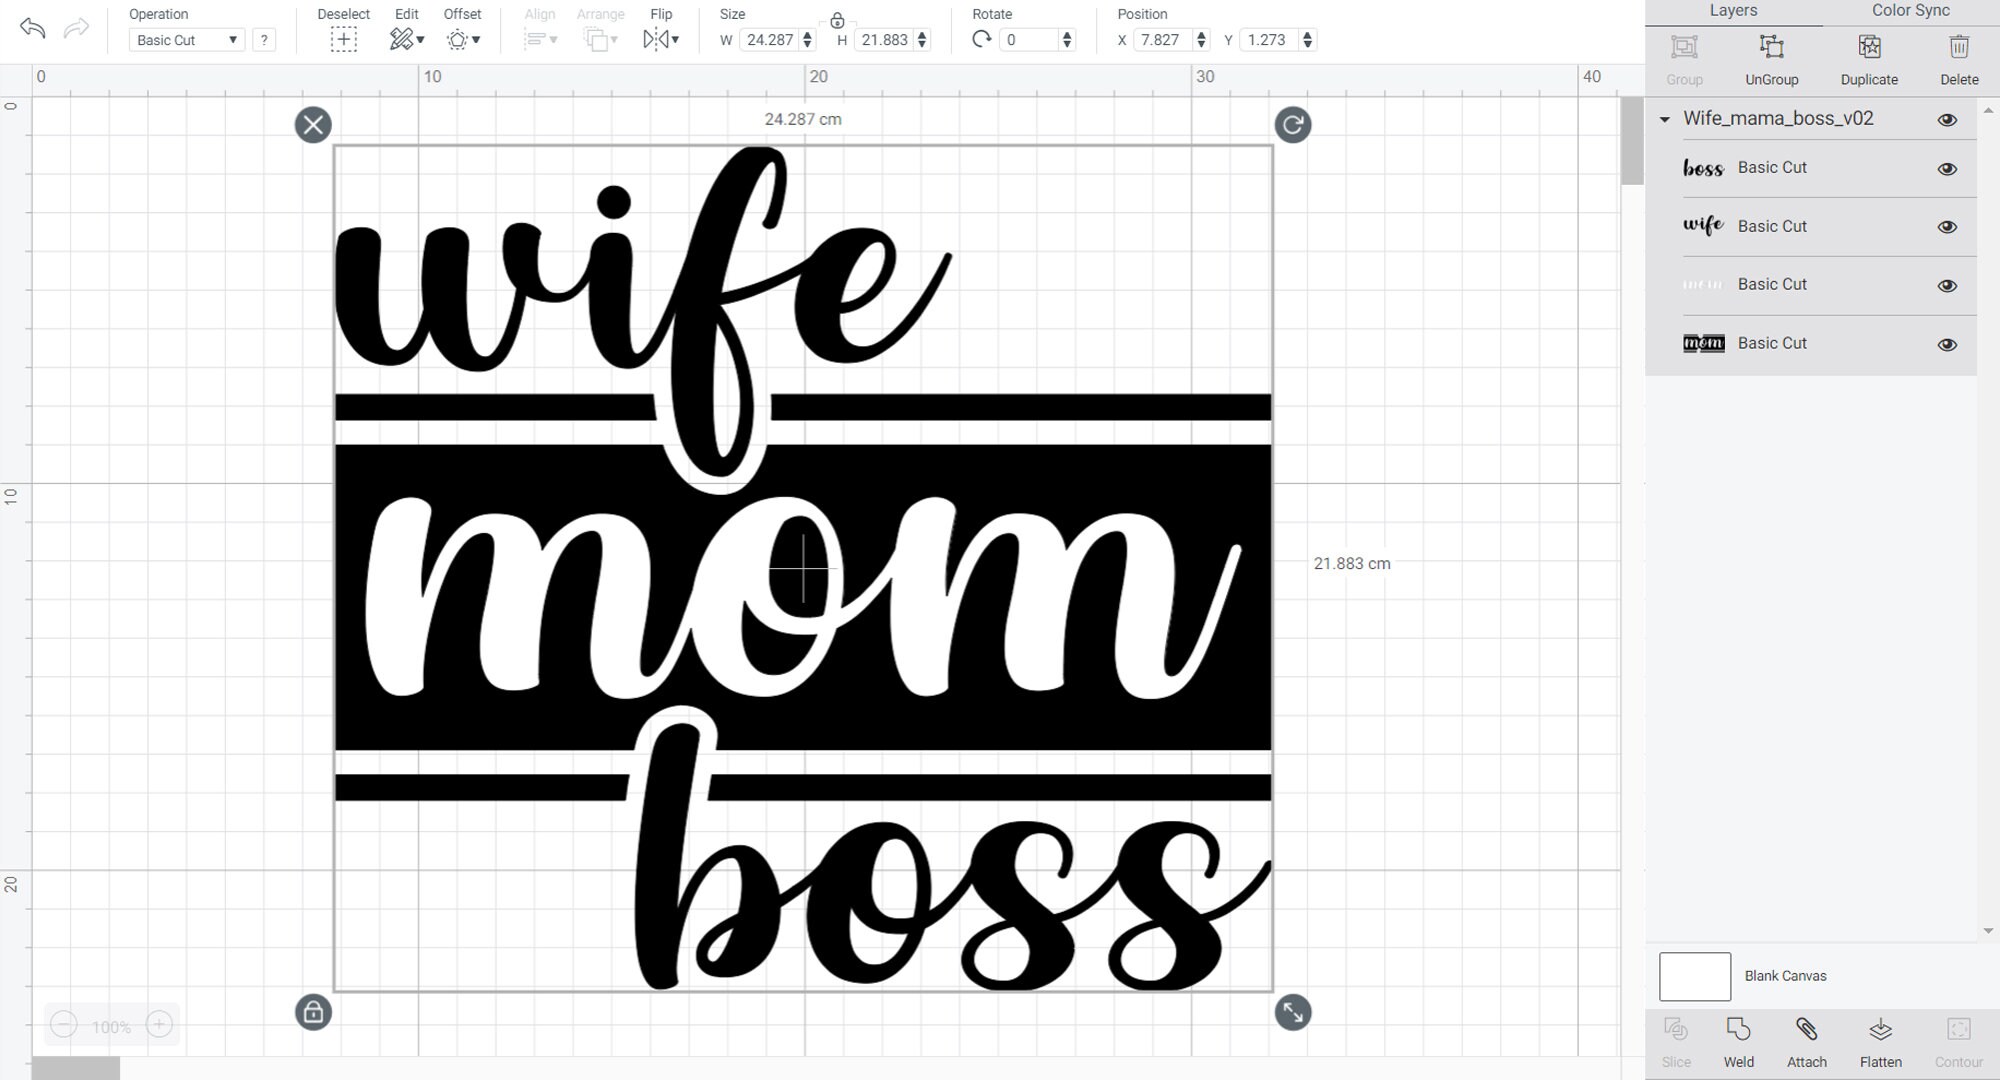Click the Flatten tool

coord(1880,1030)
